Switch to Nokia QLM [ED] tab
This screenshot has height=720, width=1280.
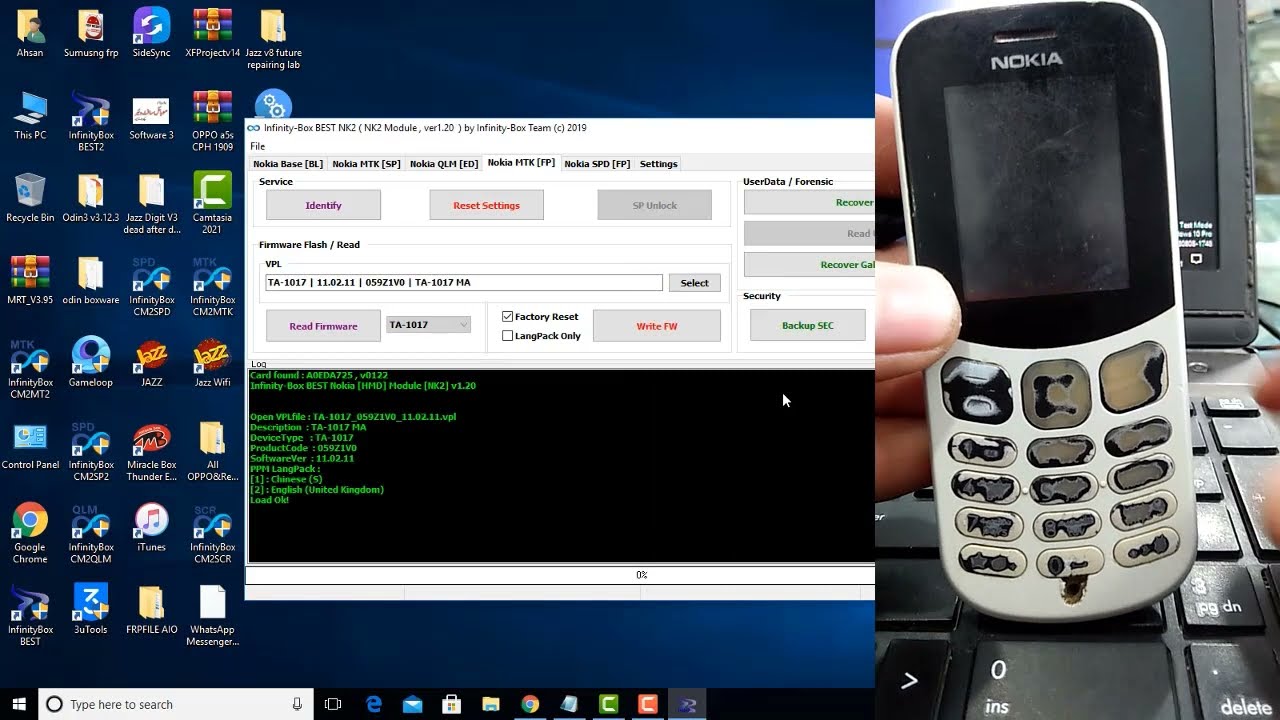pyautogui.click(x=444, y=164)
